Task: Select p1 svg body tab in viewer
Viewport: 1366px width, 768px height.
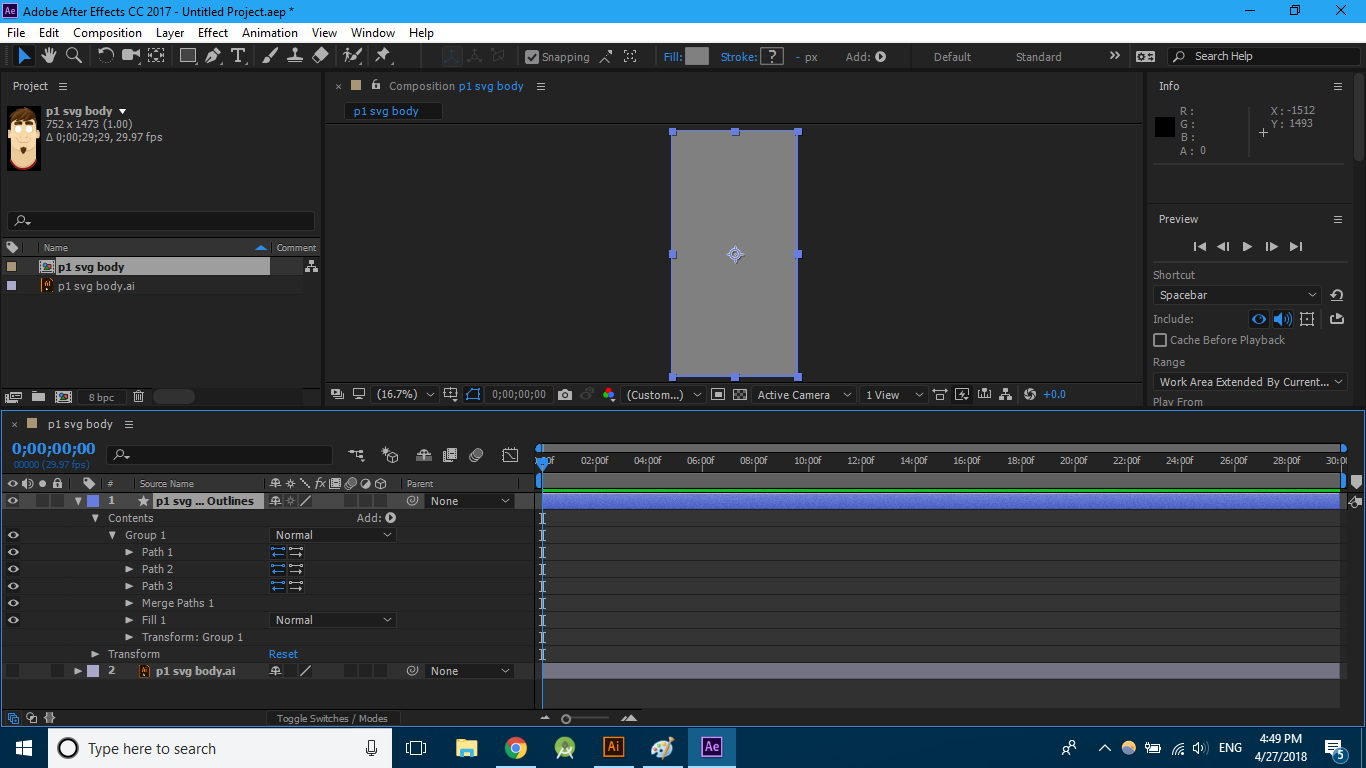Action: (x=392, y=111)
